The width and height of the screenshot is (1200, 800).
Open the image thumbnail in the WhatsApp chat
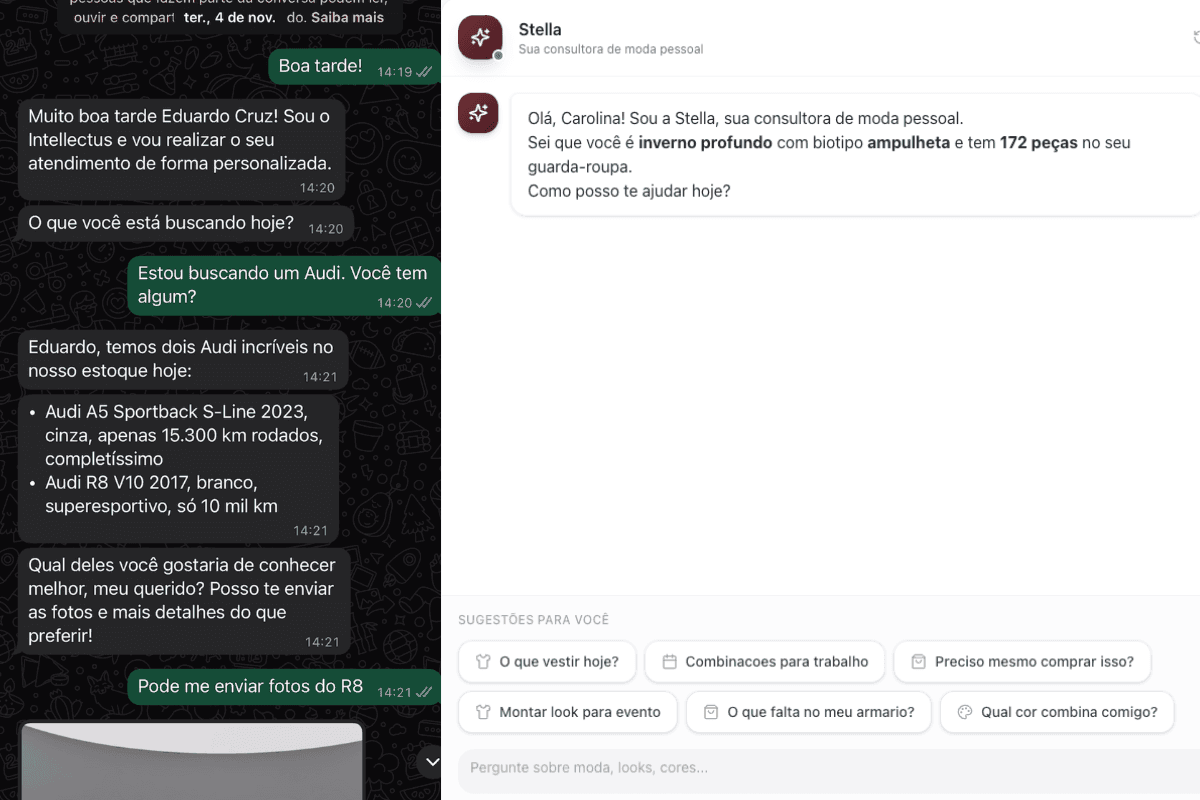pyautogui.click(x=191, y=760)
